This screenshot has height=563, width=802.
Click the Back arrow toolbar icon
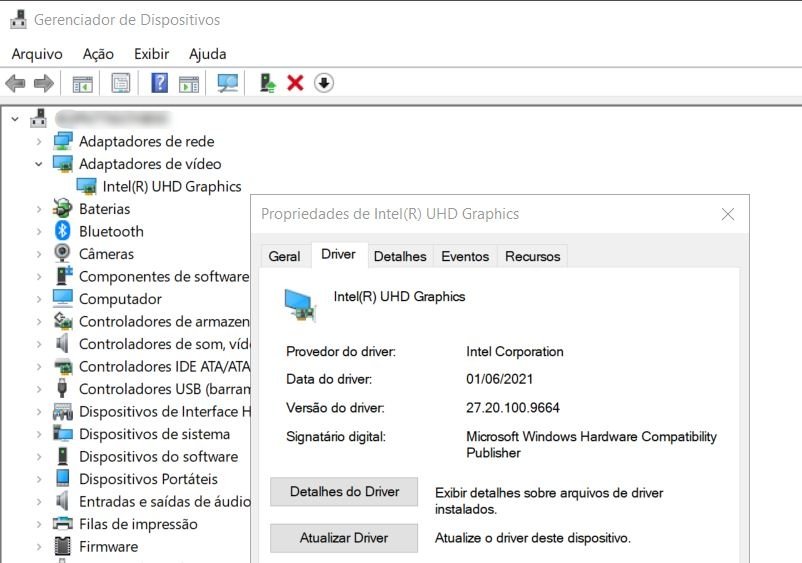click(15, 83)
